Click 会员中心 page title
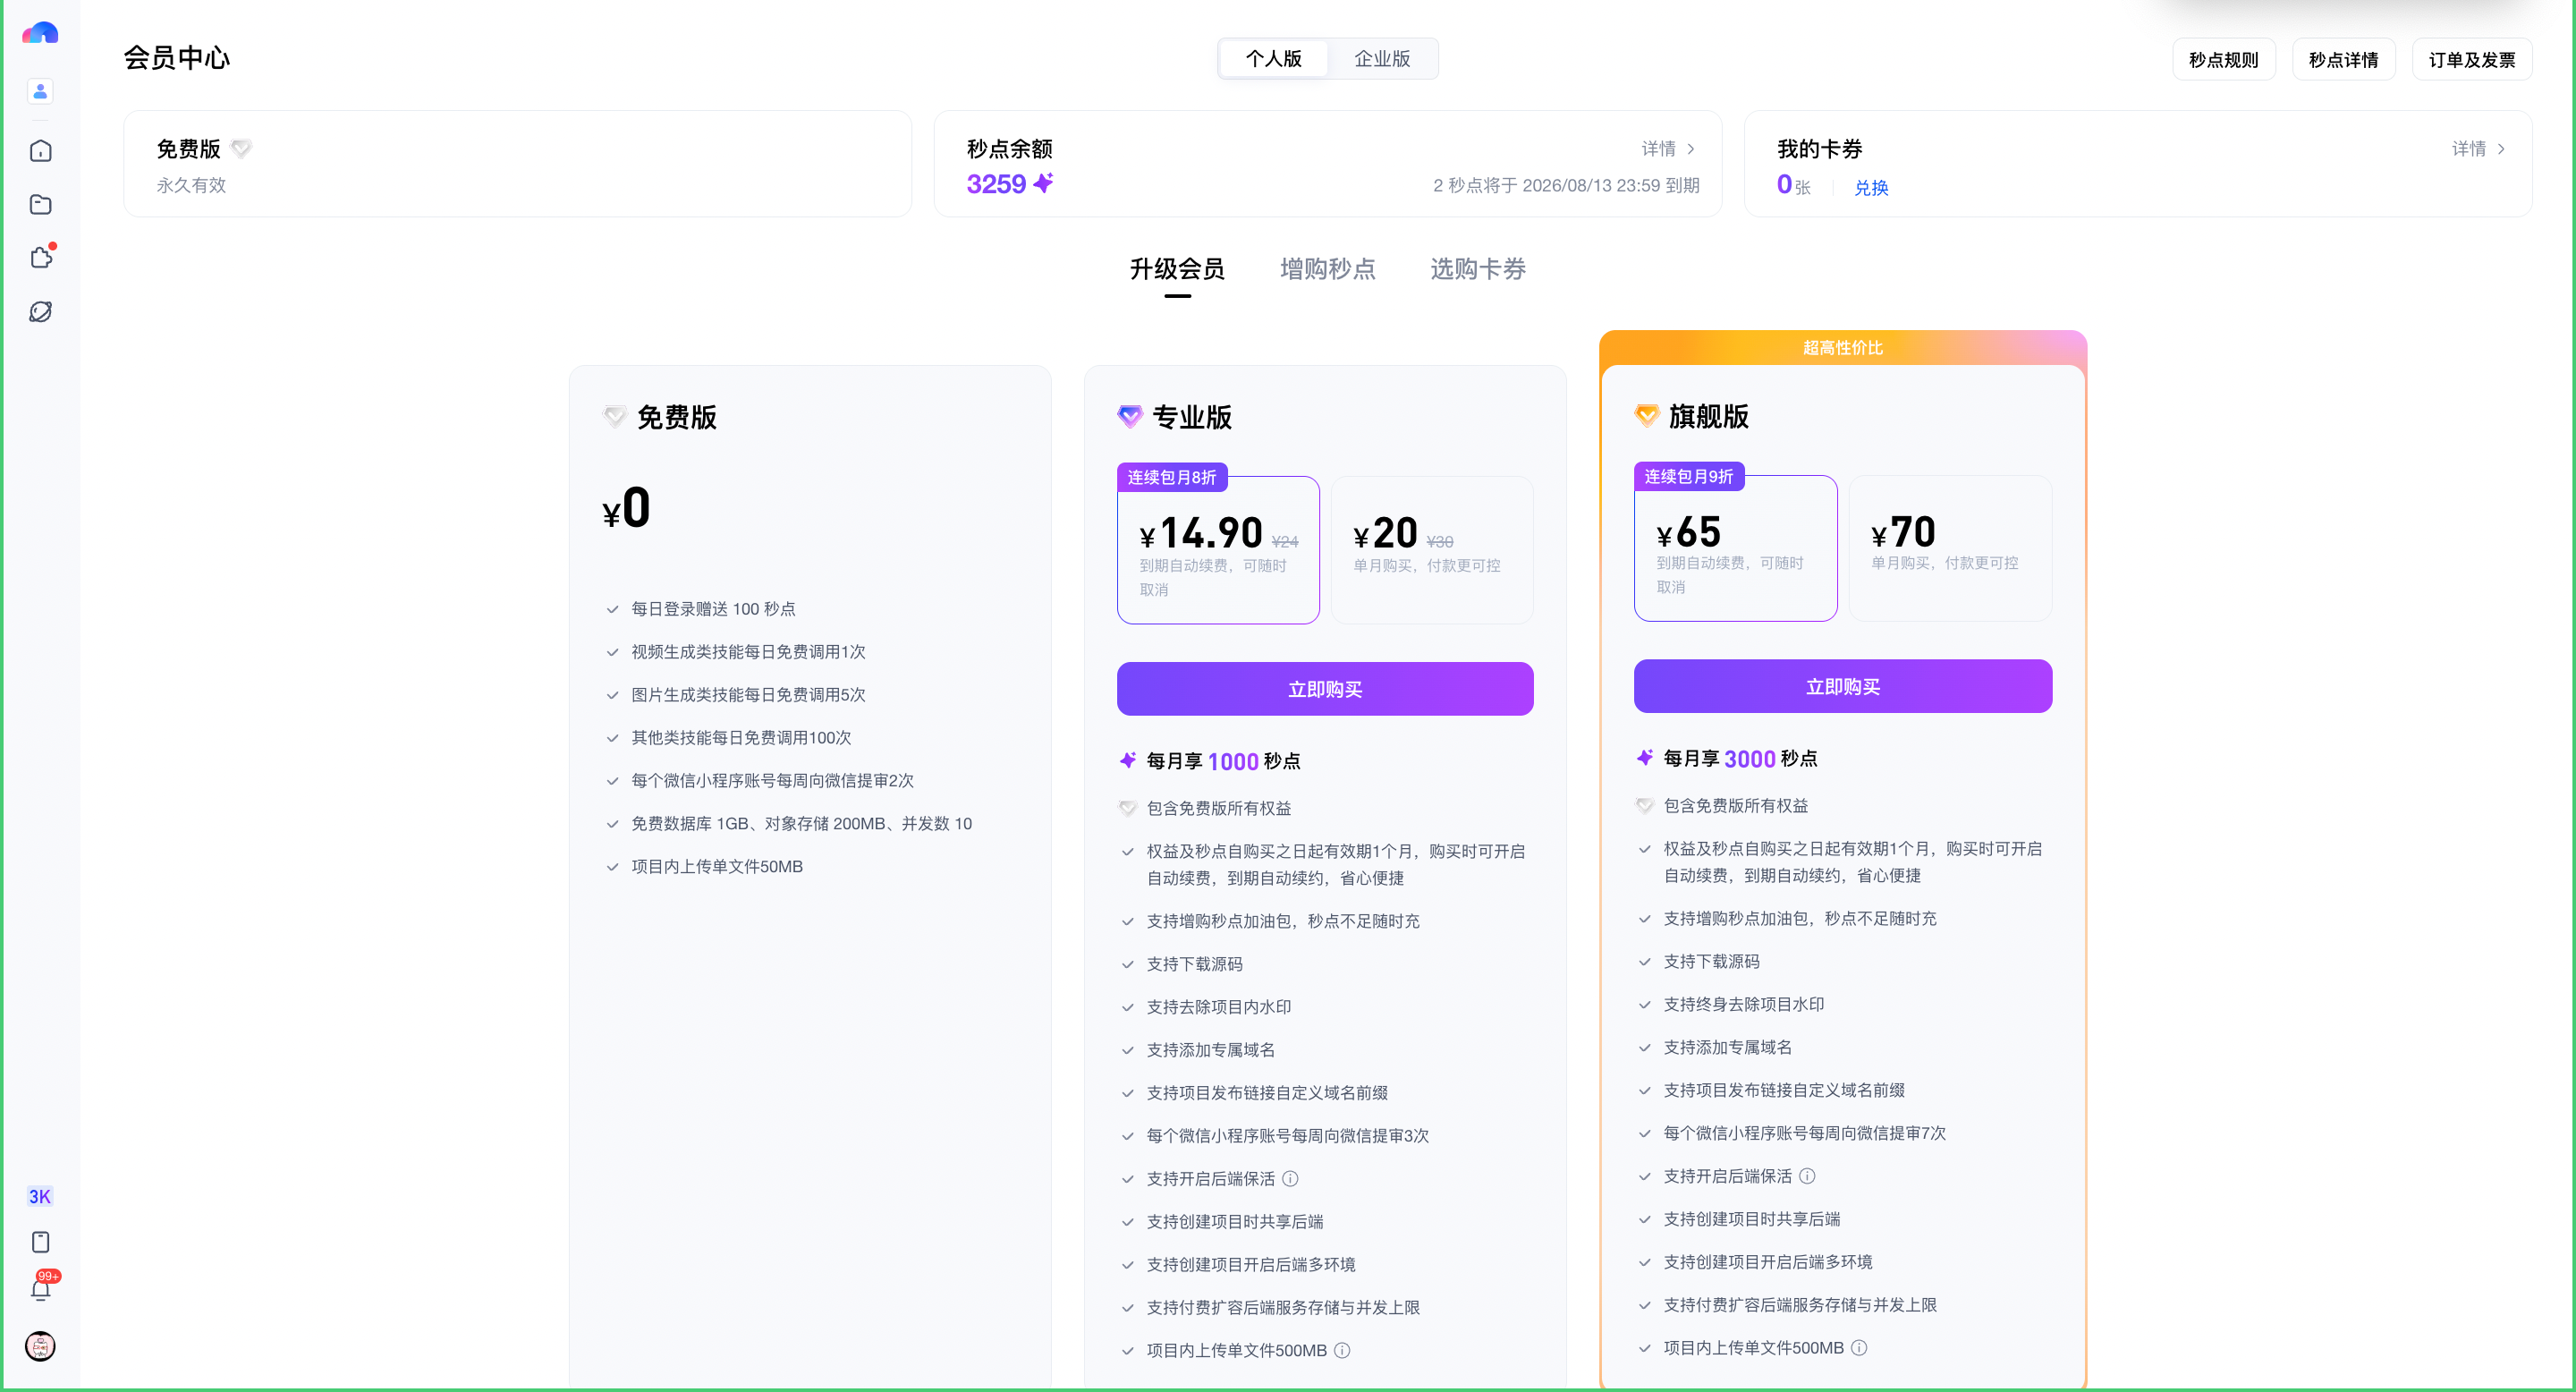Viewport: 2576px width, 1392px height. tap(177, 58)
